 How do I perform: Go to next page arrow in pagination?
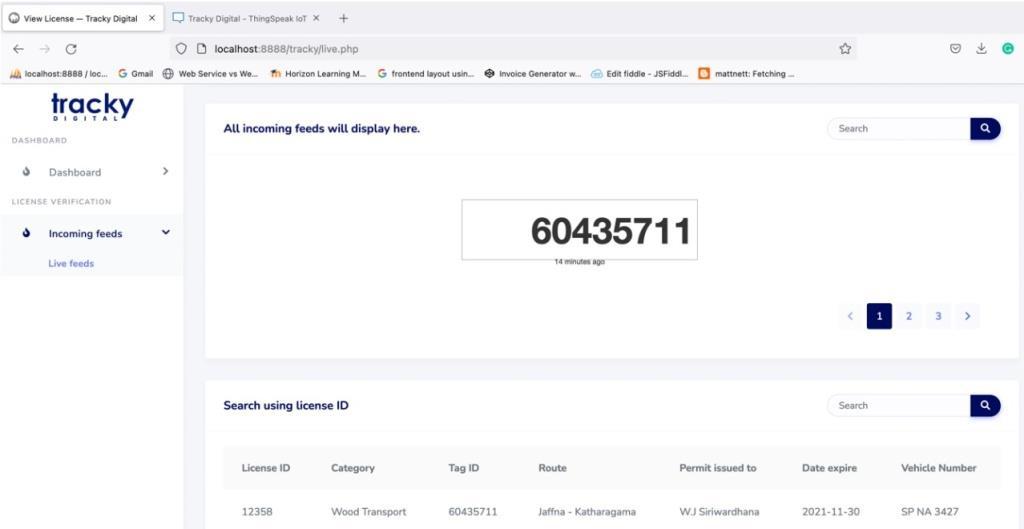tap(967, 316)
